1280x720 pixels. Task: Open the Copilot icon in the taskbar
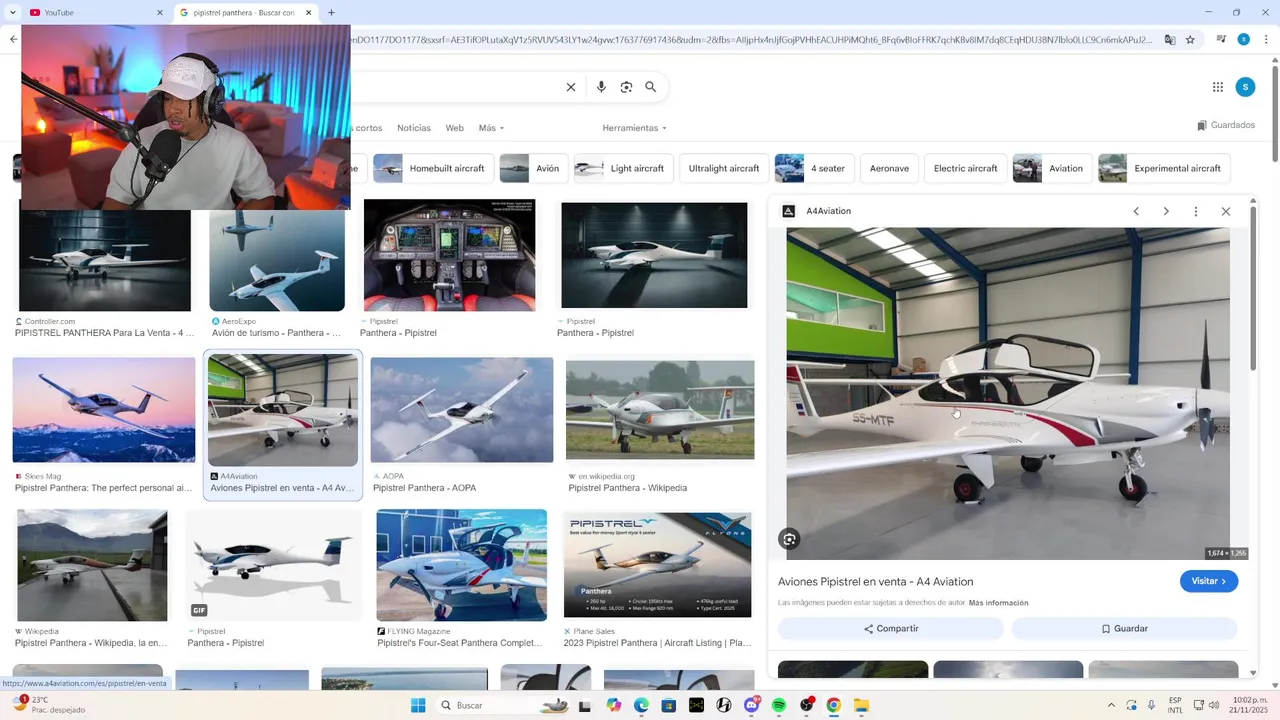coord(613,705)
